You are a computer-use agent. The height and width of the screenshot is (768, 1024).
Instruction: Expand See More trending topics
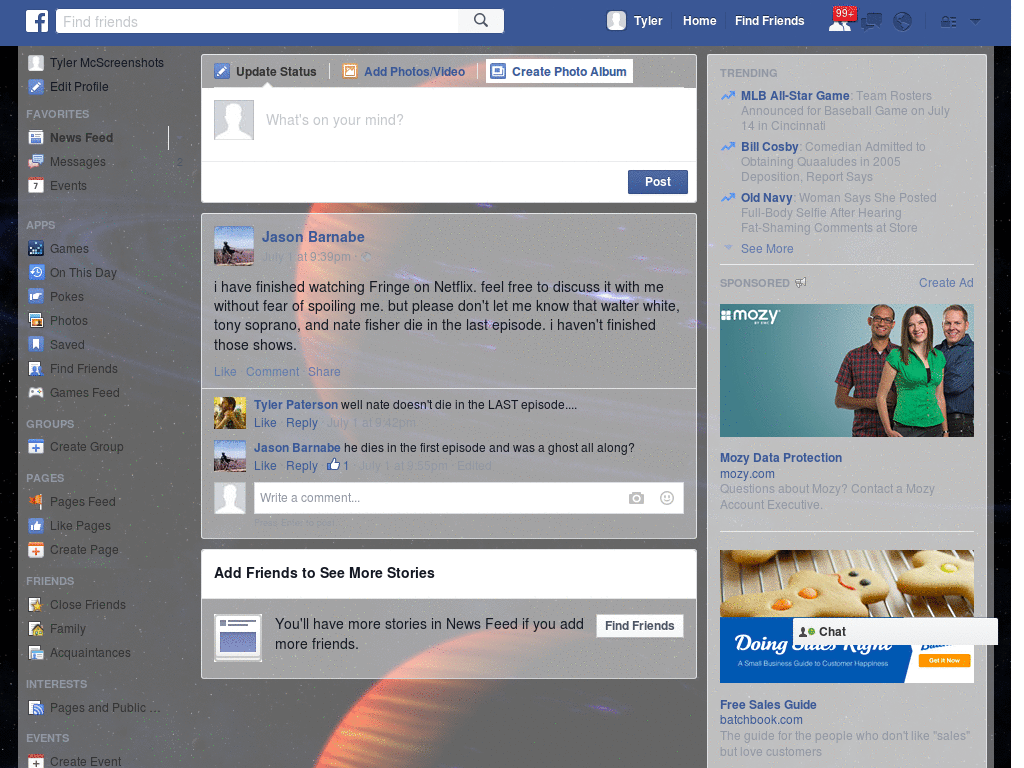tap(767, 249)
